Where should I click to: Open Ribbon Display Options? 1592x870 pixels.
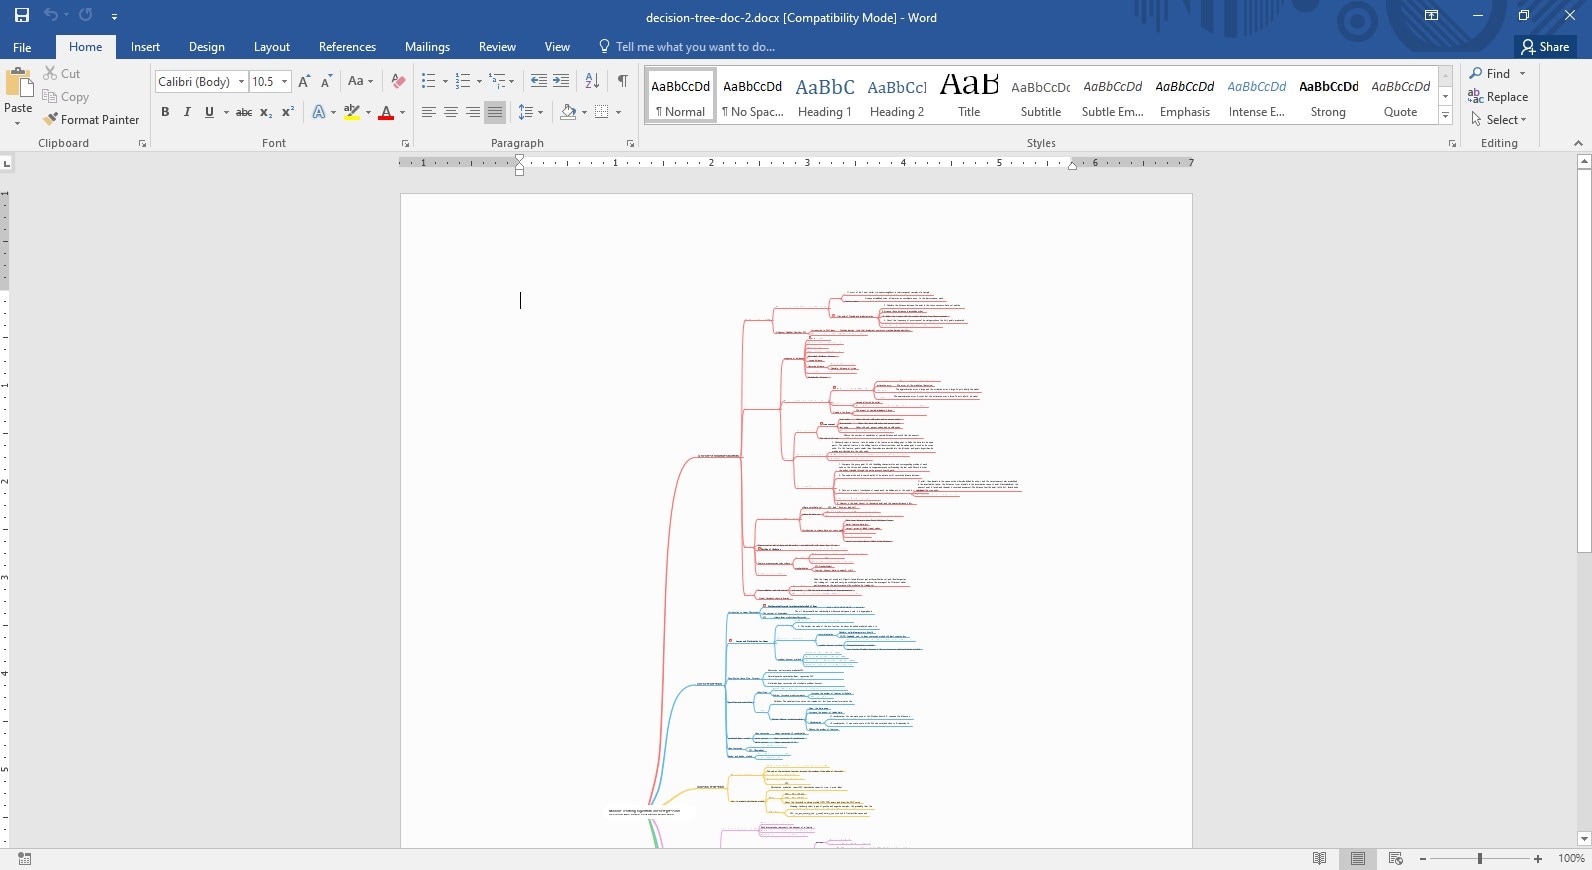click(x=1431, y=15)
